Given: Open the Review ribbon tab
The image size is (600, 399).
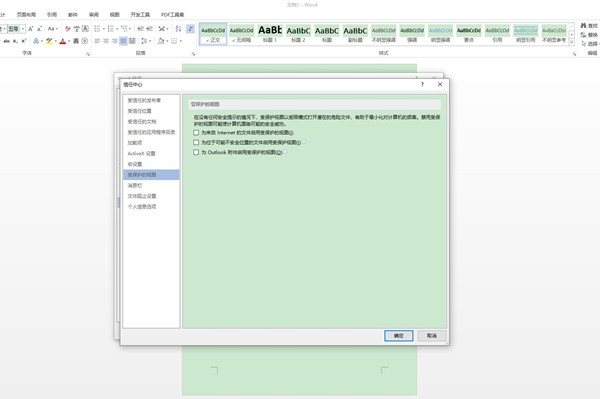Looking at the screenshot, I should (x=94, y=15).
